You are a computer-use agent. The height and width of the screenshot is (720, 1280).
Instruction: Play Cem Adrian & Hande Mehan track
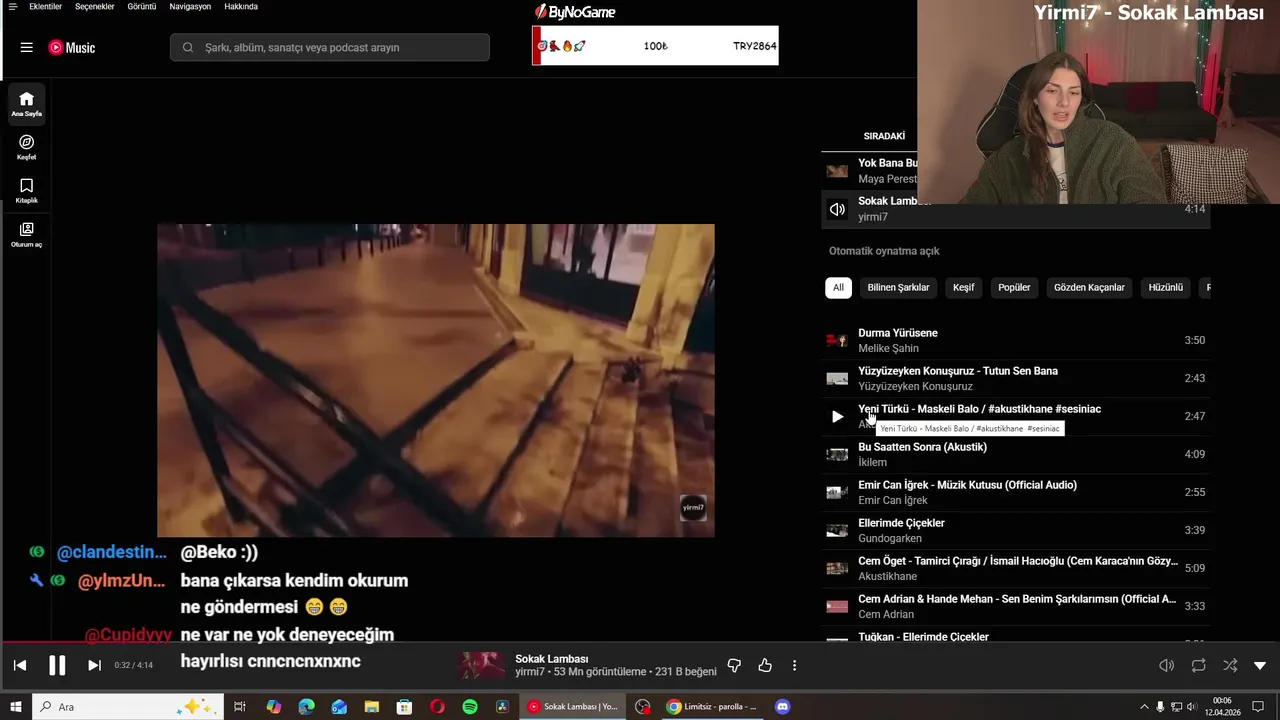point(1015,606)
